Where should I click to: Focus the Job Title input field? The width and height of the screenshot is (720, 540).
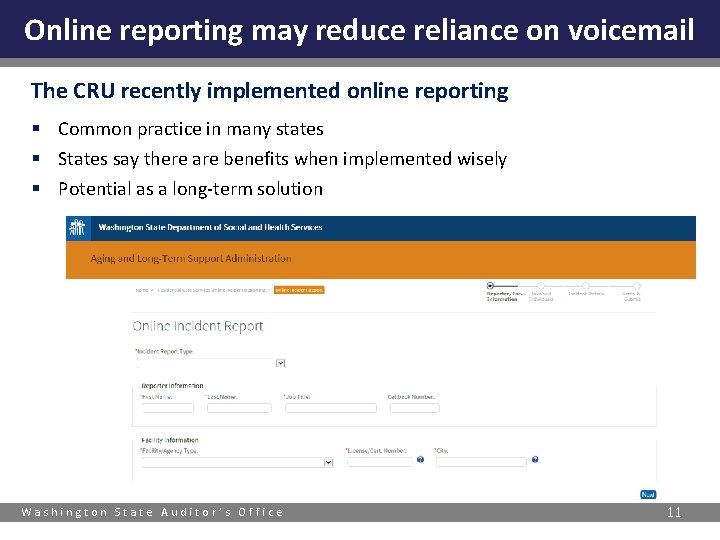(331, 408)
